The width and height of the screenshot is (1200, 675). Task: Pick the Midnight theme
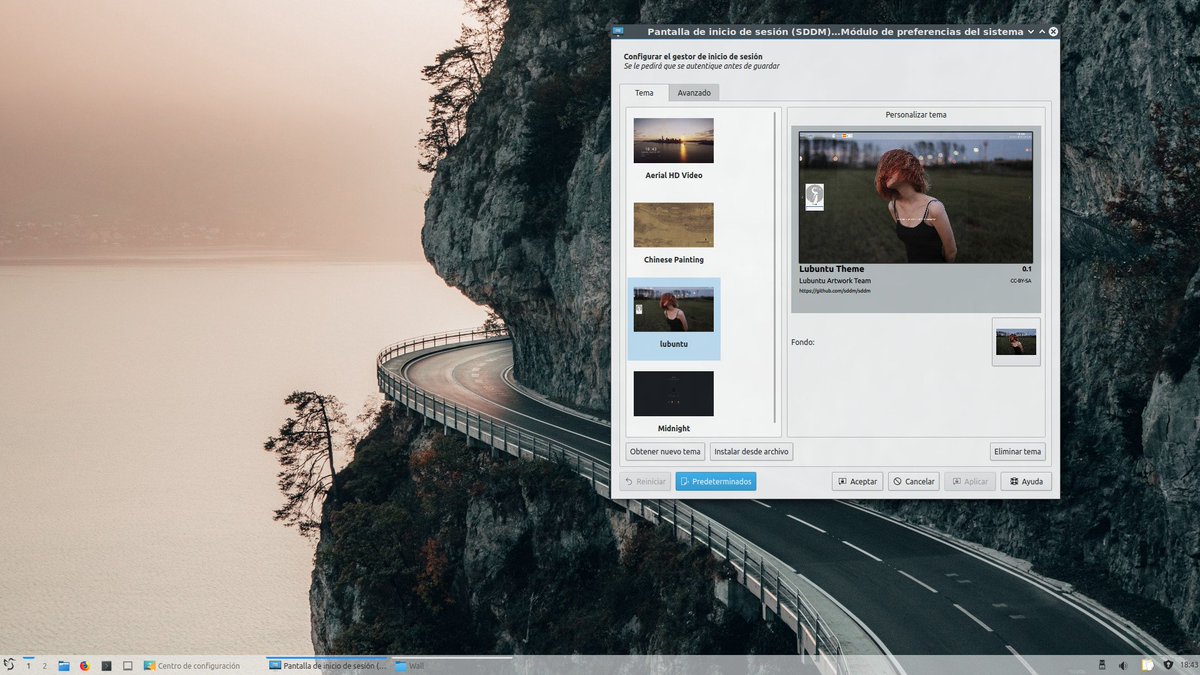[x=673, y=401]
